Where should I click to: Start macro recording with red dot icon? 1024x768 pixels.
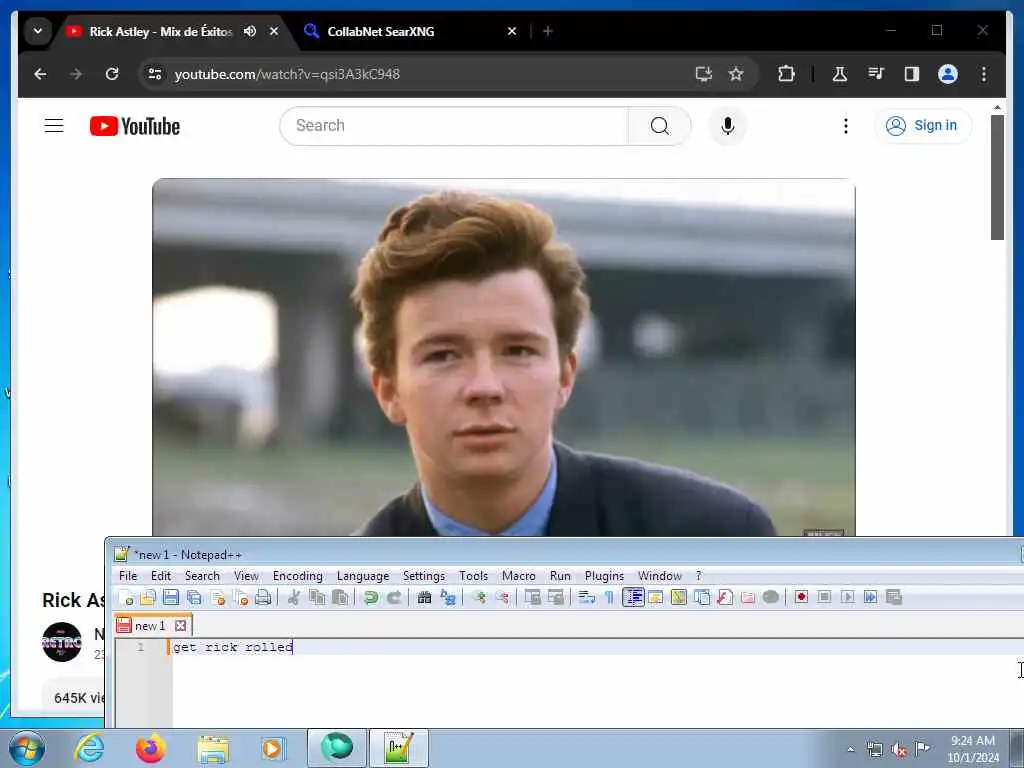click(801, 598)
